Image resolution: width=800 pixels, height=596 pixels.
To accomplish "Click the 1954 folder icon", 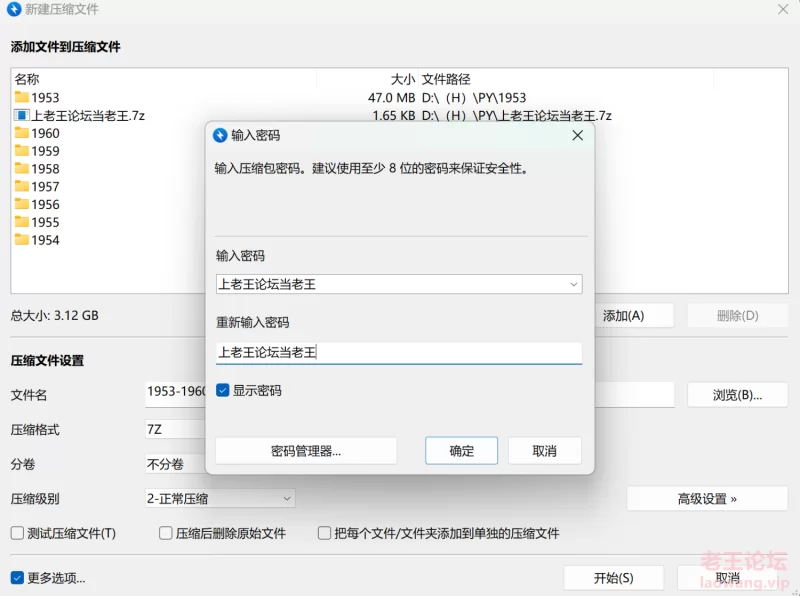I will [x=22, y=241].
